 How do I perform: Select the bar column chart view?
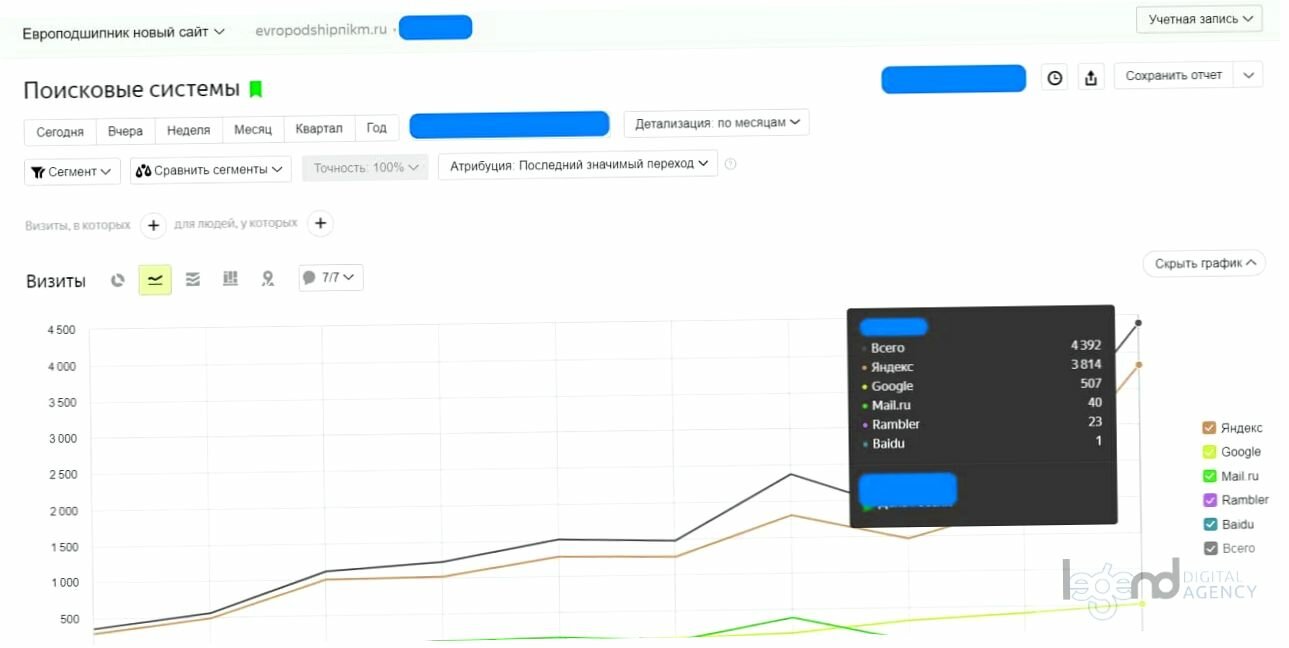click(230, 279)
